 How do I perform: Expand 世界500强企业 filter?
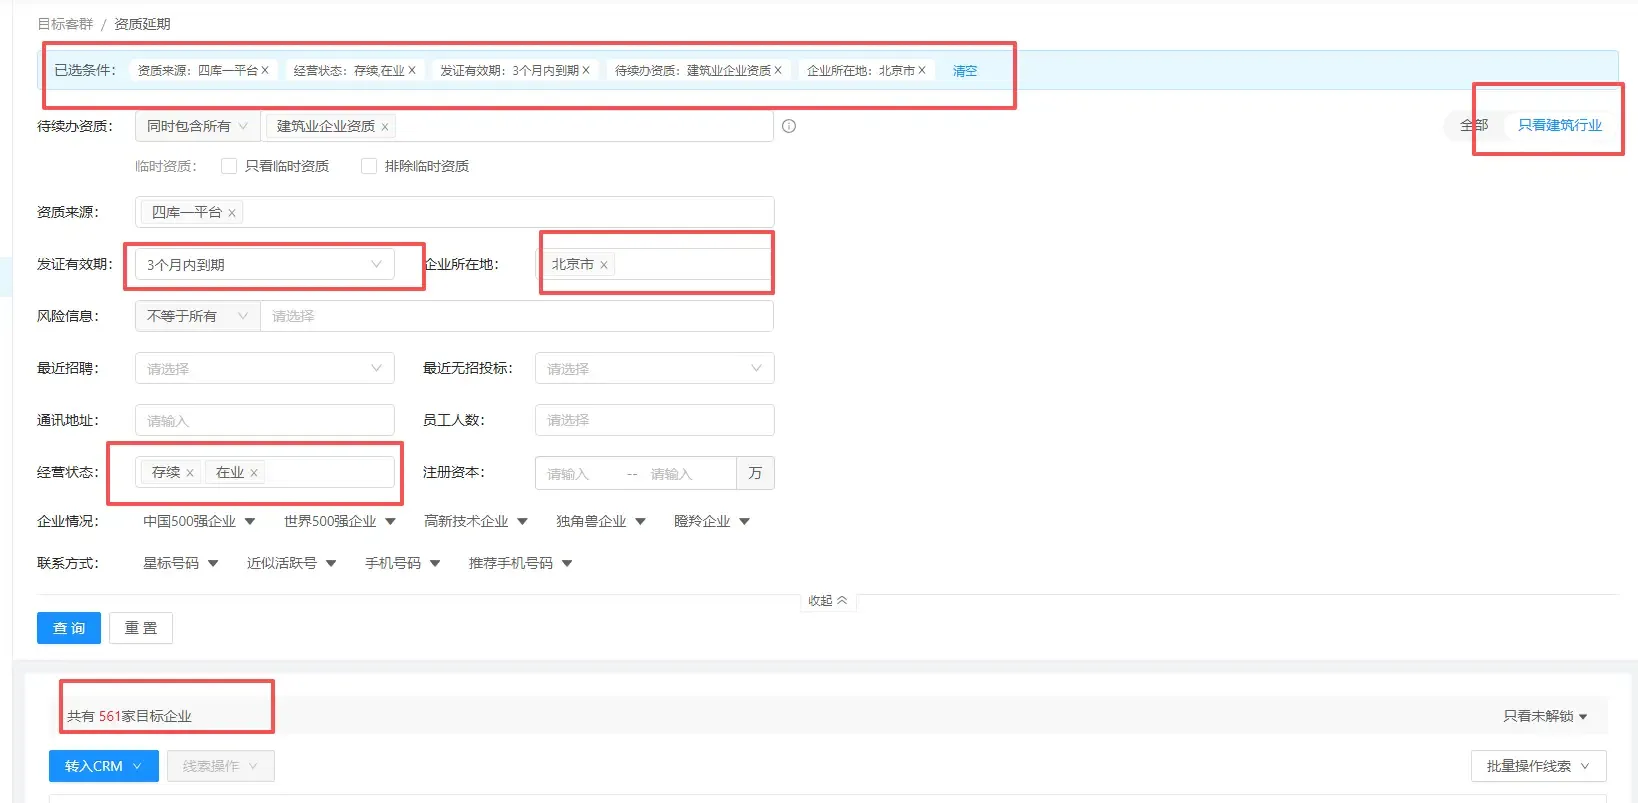pyautogui.click(x=340, y=521)
